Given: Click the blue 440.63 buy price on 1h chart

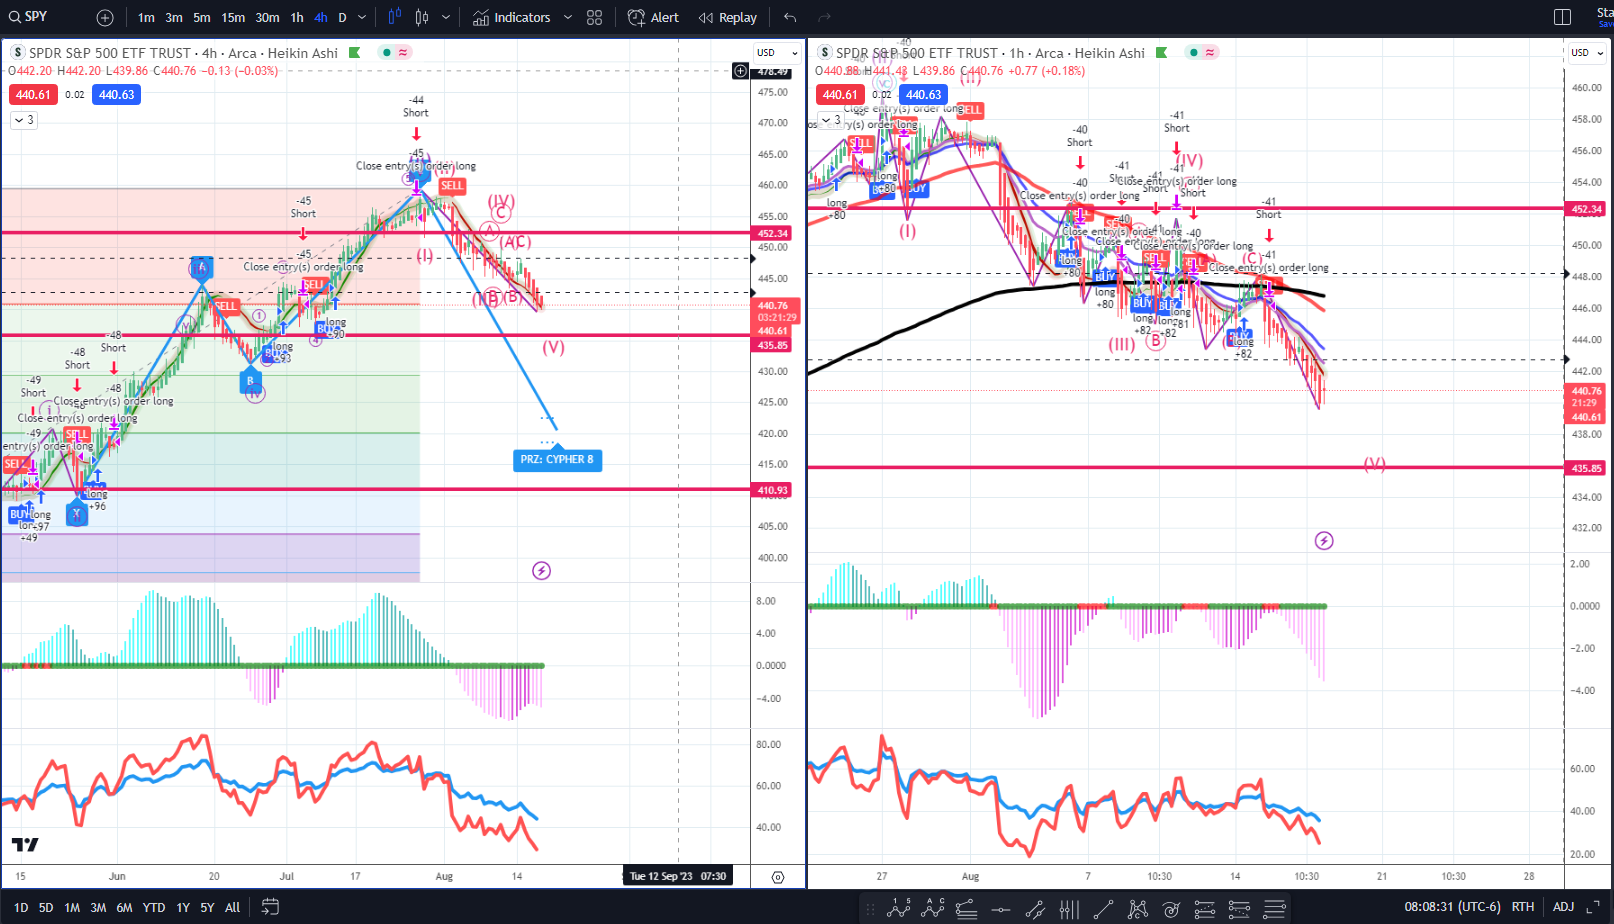Looking at the screenshot, I should (x=923, y=95).
